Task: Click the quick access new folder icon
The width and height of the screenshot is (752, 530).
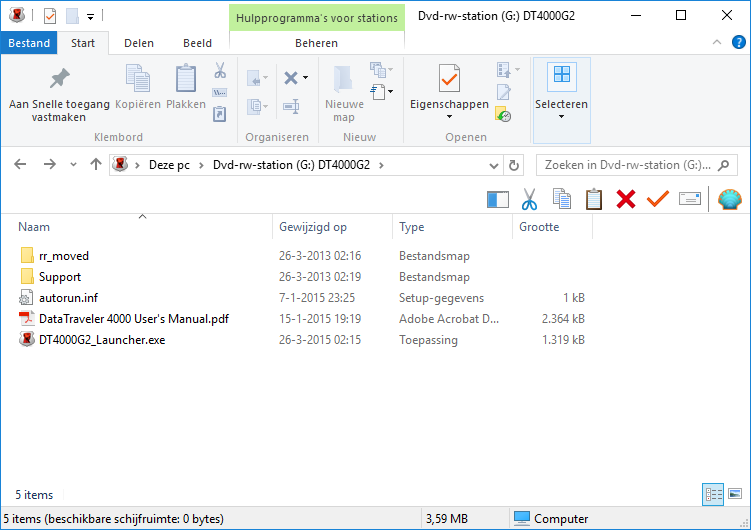Action: coord(72,16)
